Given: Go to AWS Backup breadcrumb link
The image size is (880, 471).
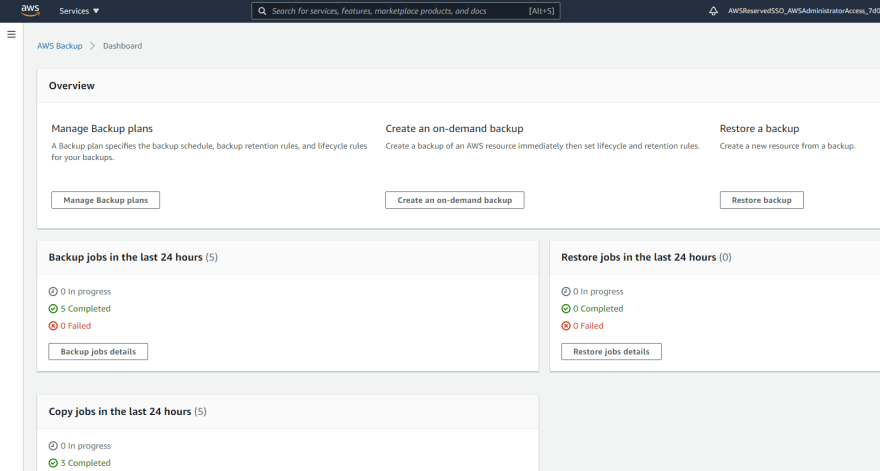Looking at the screenshot, I should pyautogui.click(x=59, y=46).
